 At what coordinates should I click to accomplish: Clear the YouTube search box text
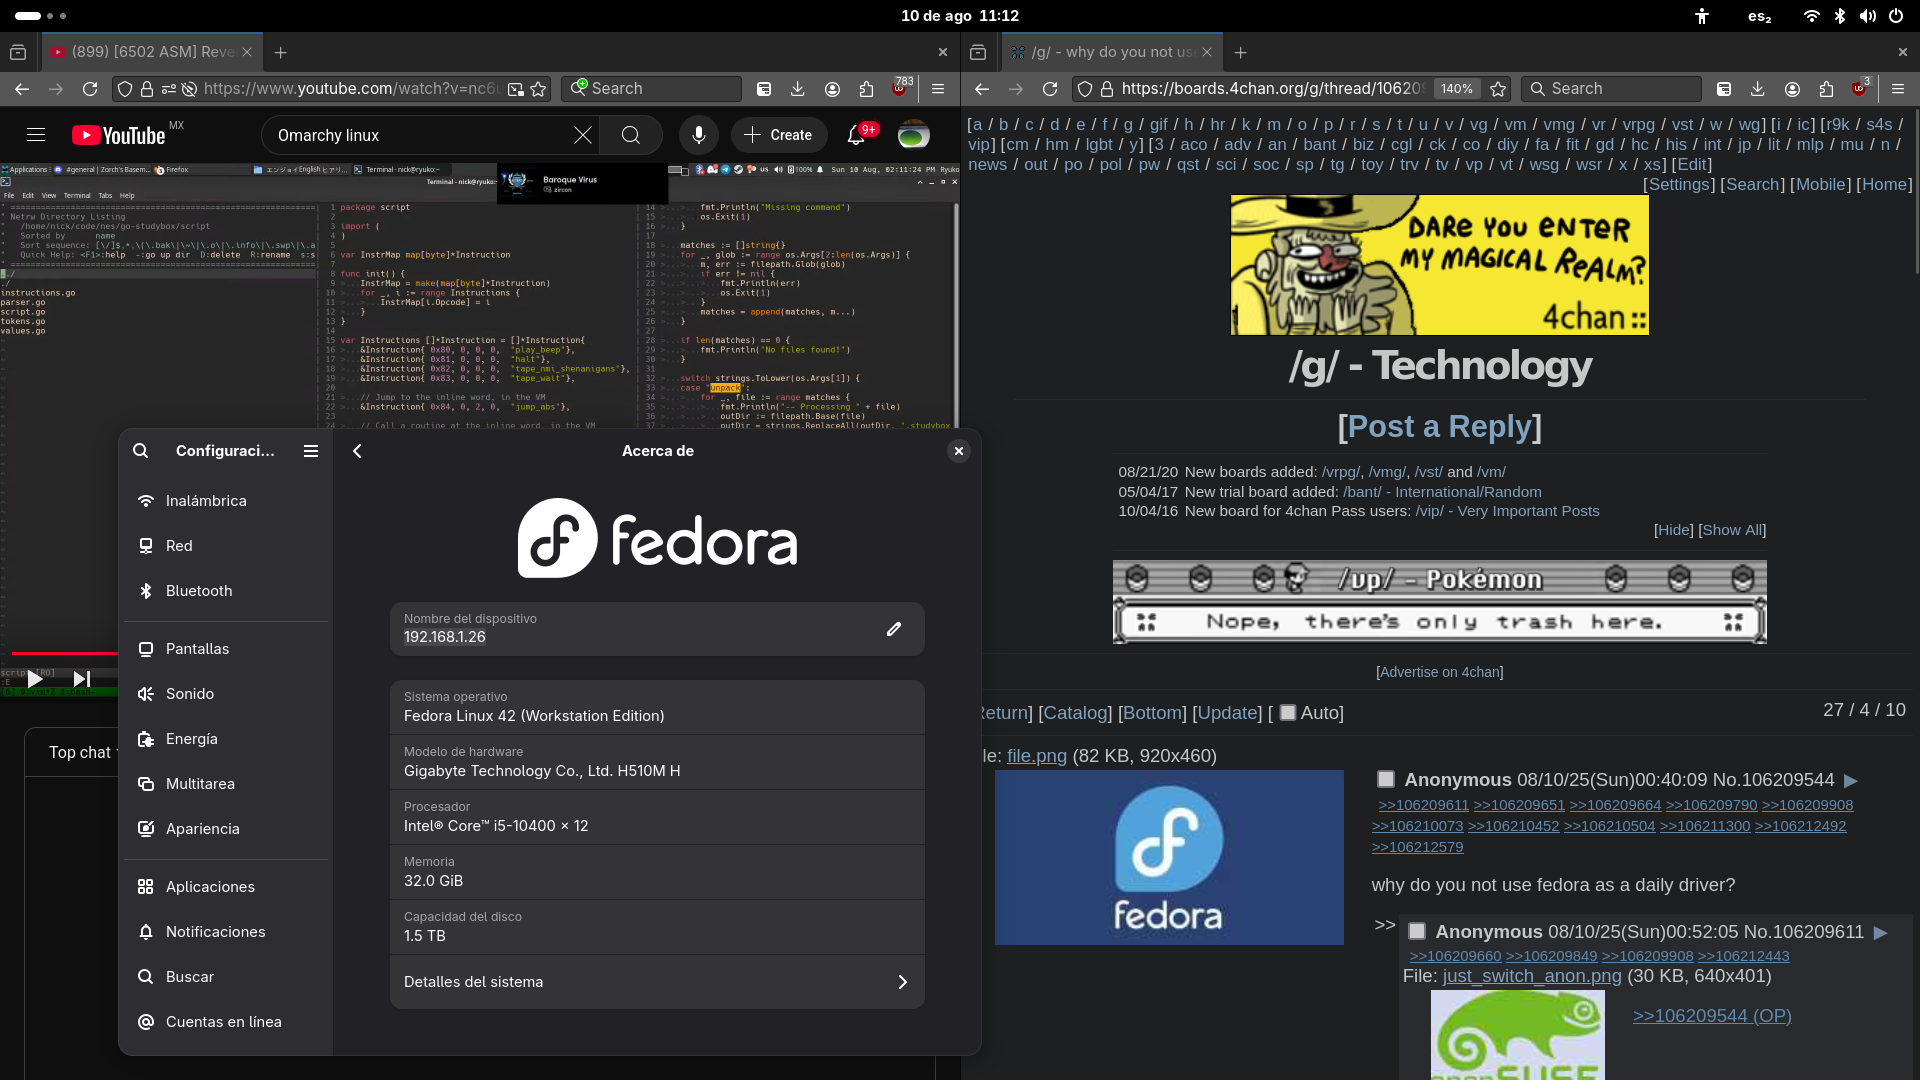coord(583,135)
